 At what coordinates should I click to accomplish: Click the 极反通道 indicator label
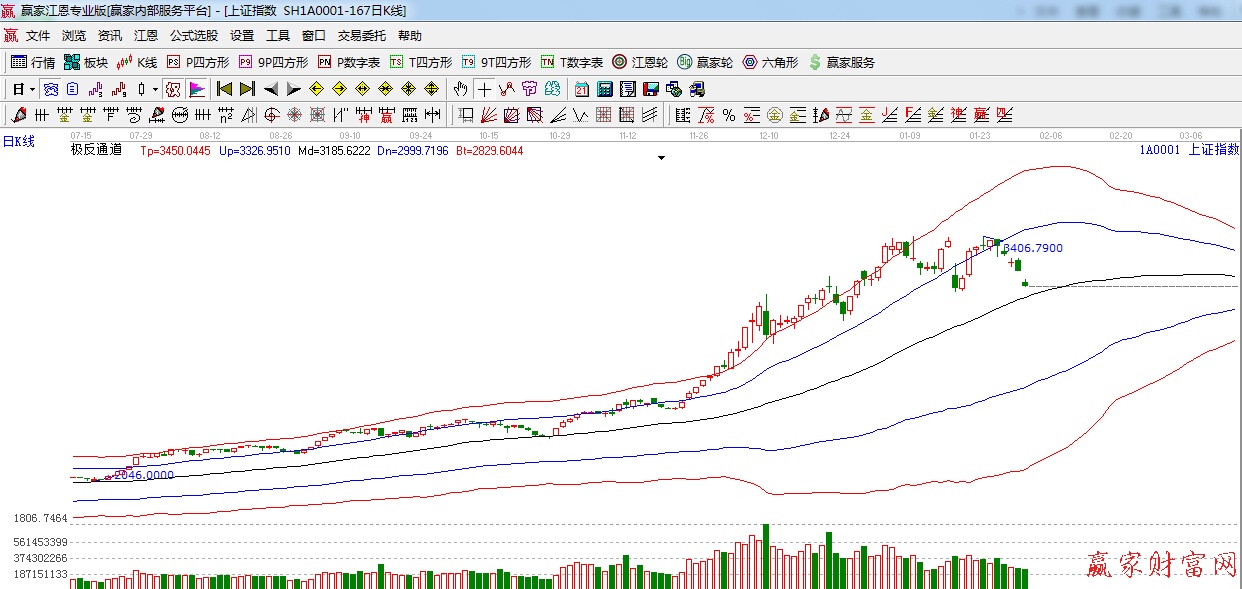coord(96,150)
